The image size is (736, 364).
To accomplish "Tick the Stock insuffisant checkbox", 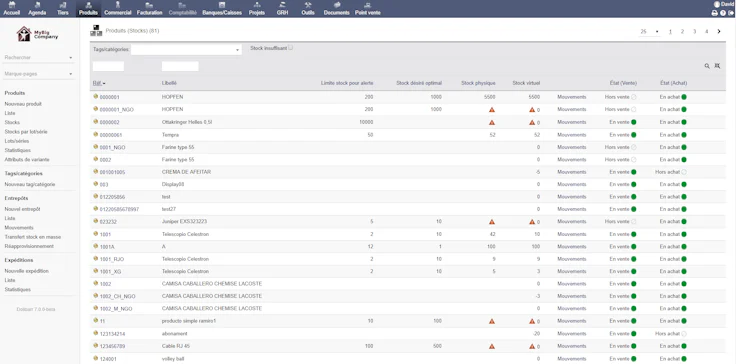I will click(291, 47).
